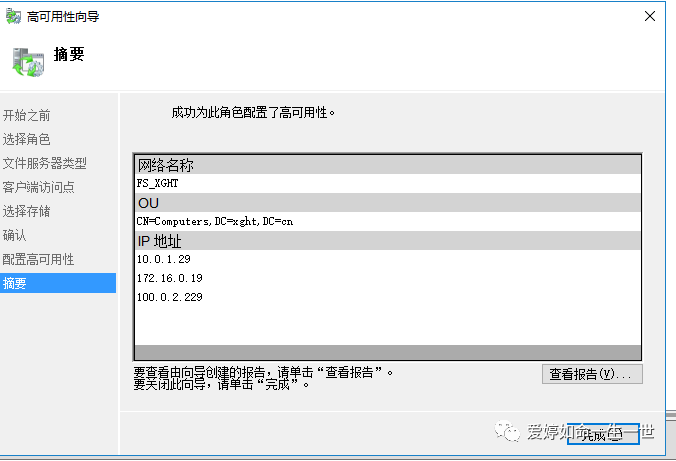Image resolution: width=676 pixels, height=461 pixels.
Task: Click the CN=Computers,DC=xght,DC=cn value
Action: (215, 222)
